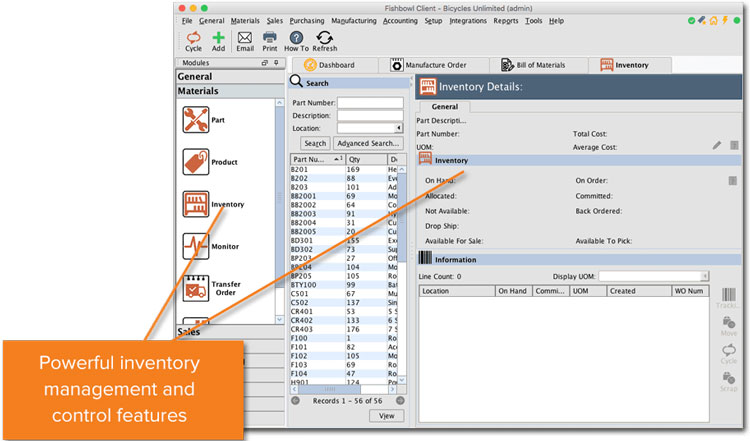The height and width of the screenshot is (441, 750).
Task: Click the On Hand column header
Action: (x=514, y=291)
